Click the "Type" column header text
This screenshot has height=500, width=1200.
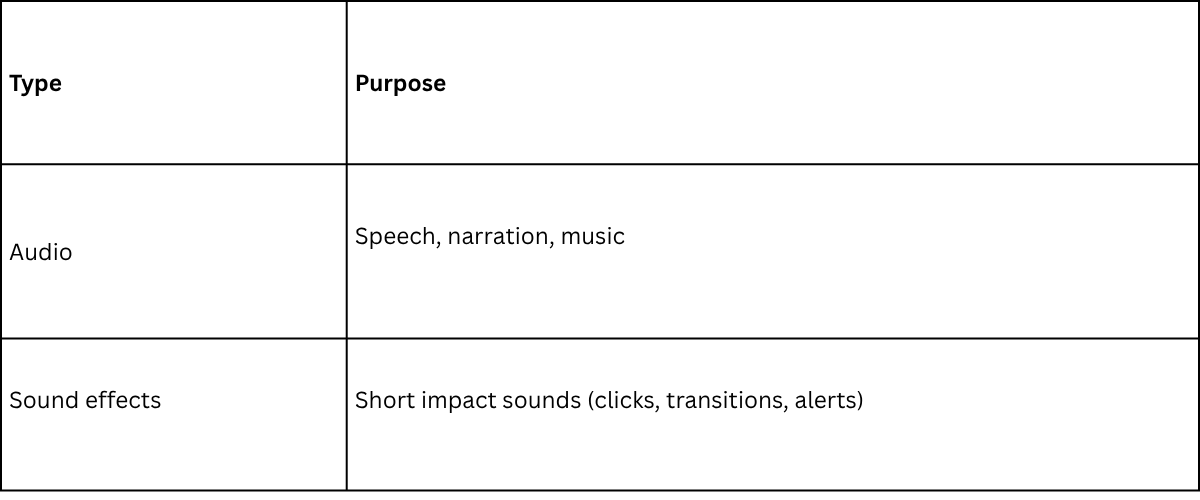[35, 84]
